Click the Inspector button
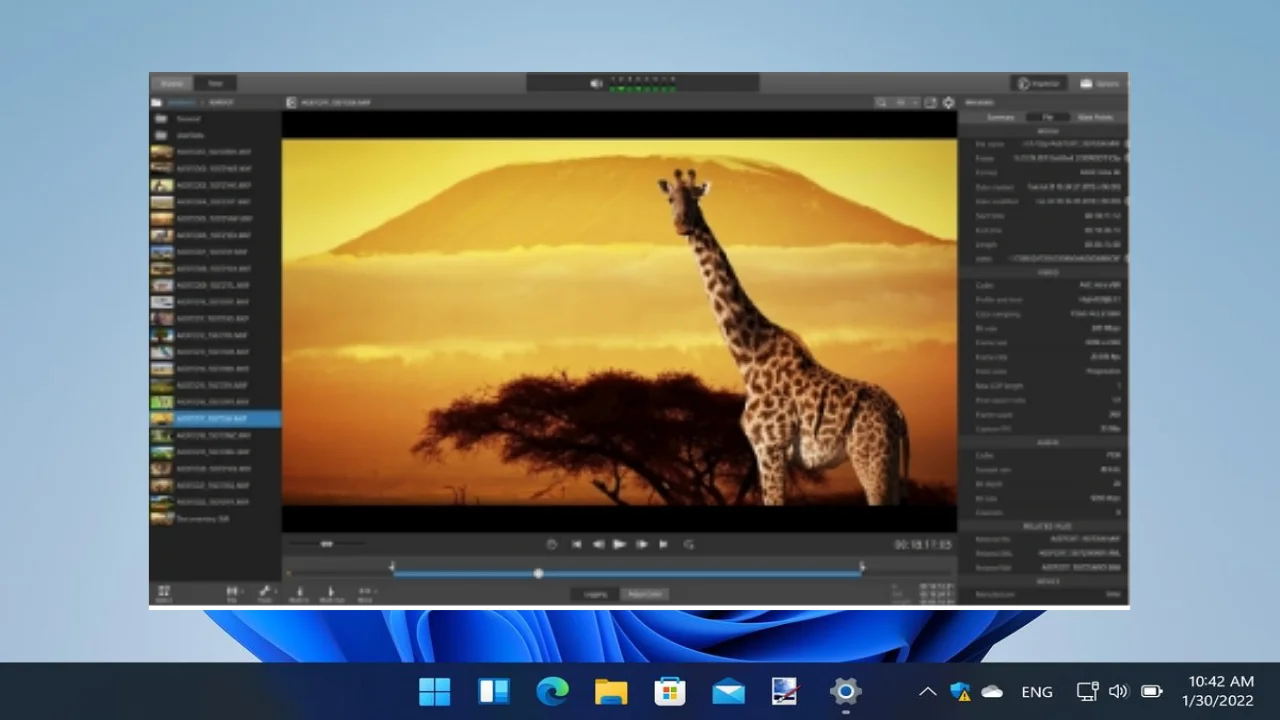The width and height of the screenshot is (1280, 720). click(x=1038, y=83)
